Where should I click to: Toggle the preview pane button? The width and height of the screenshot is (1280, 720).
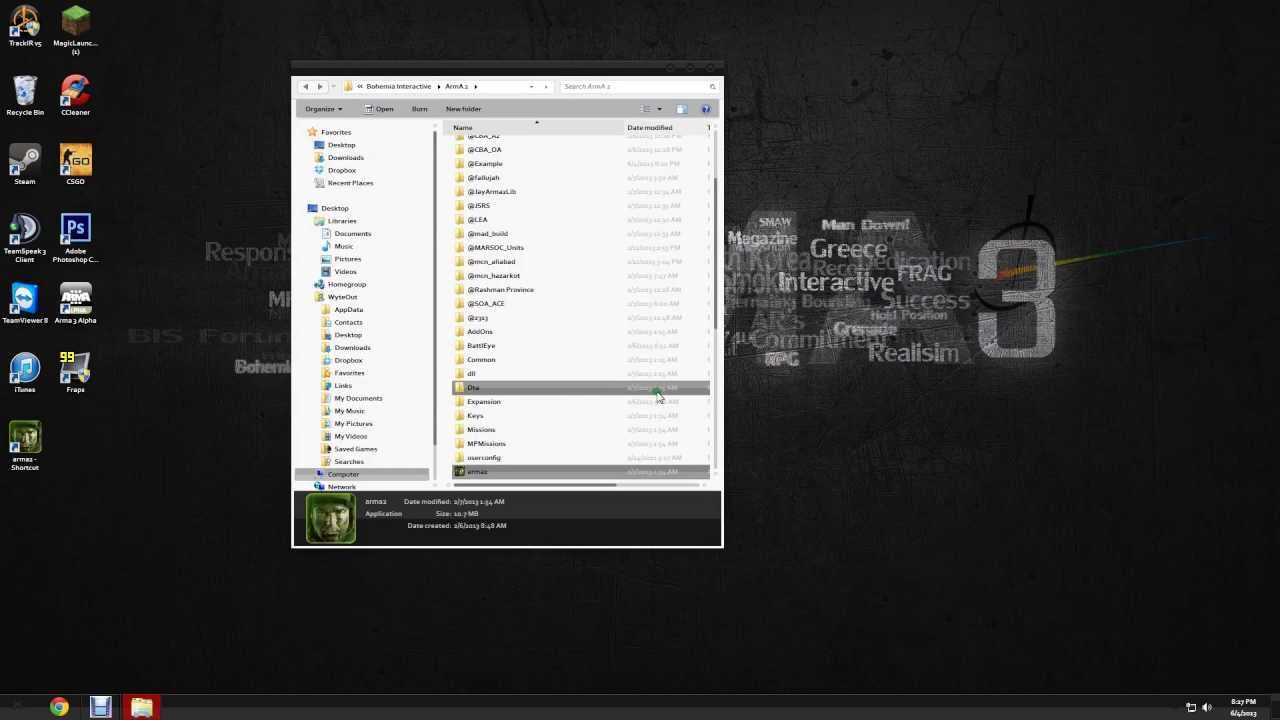click(x=681, y=109)
